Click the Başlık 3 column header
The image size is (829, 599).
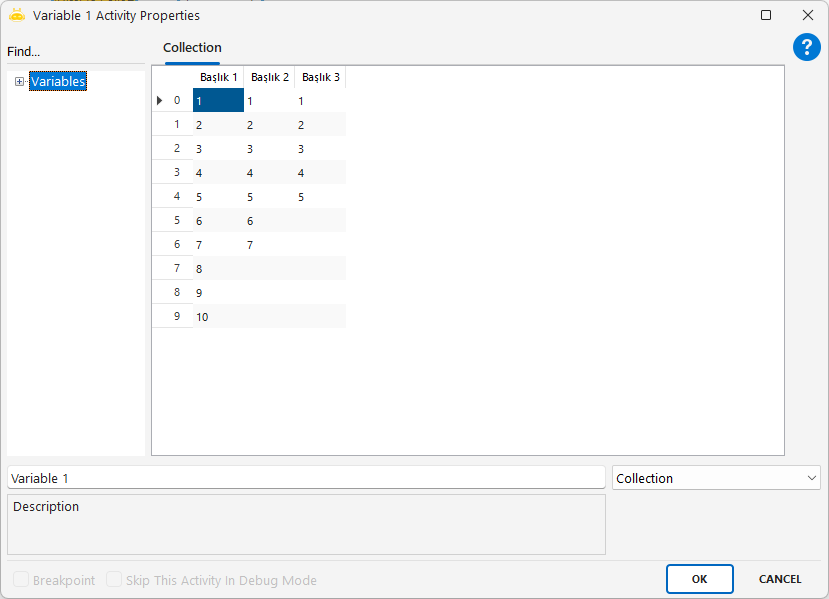pyautogui.click(x=320, y=77)
